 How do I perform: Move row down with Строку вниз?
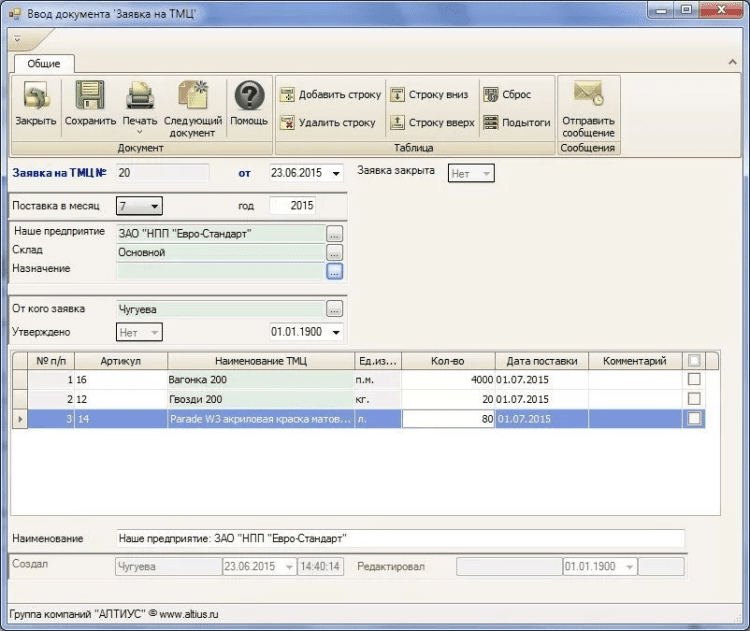431,95
